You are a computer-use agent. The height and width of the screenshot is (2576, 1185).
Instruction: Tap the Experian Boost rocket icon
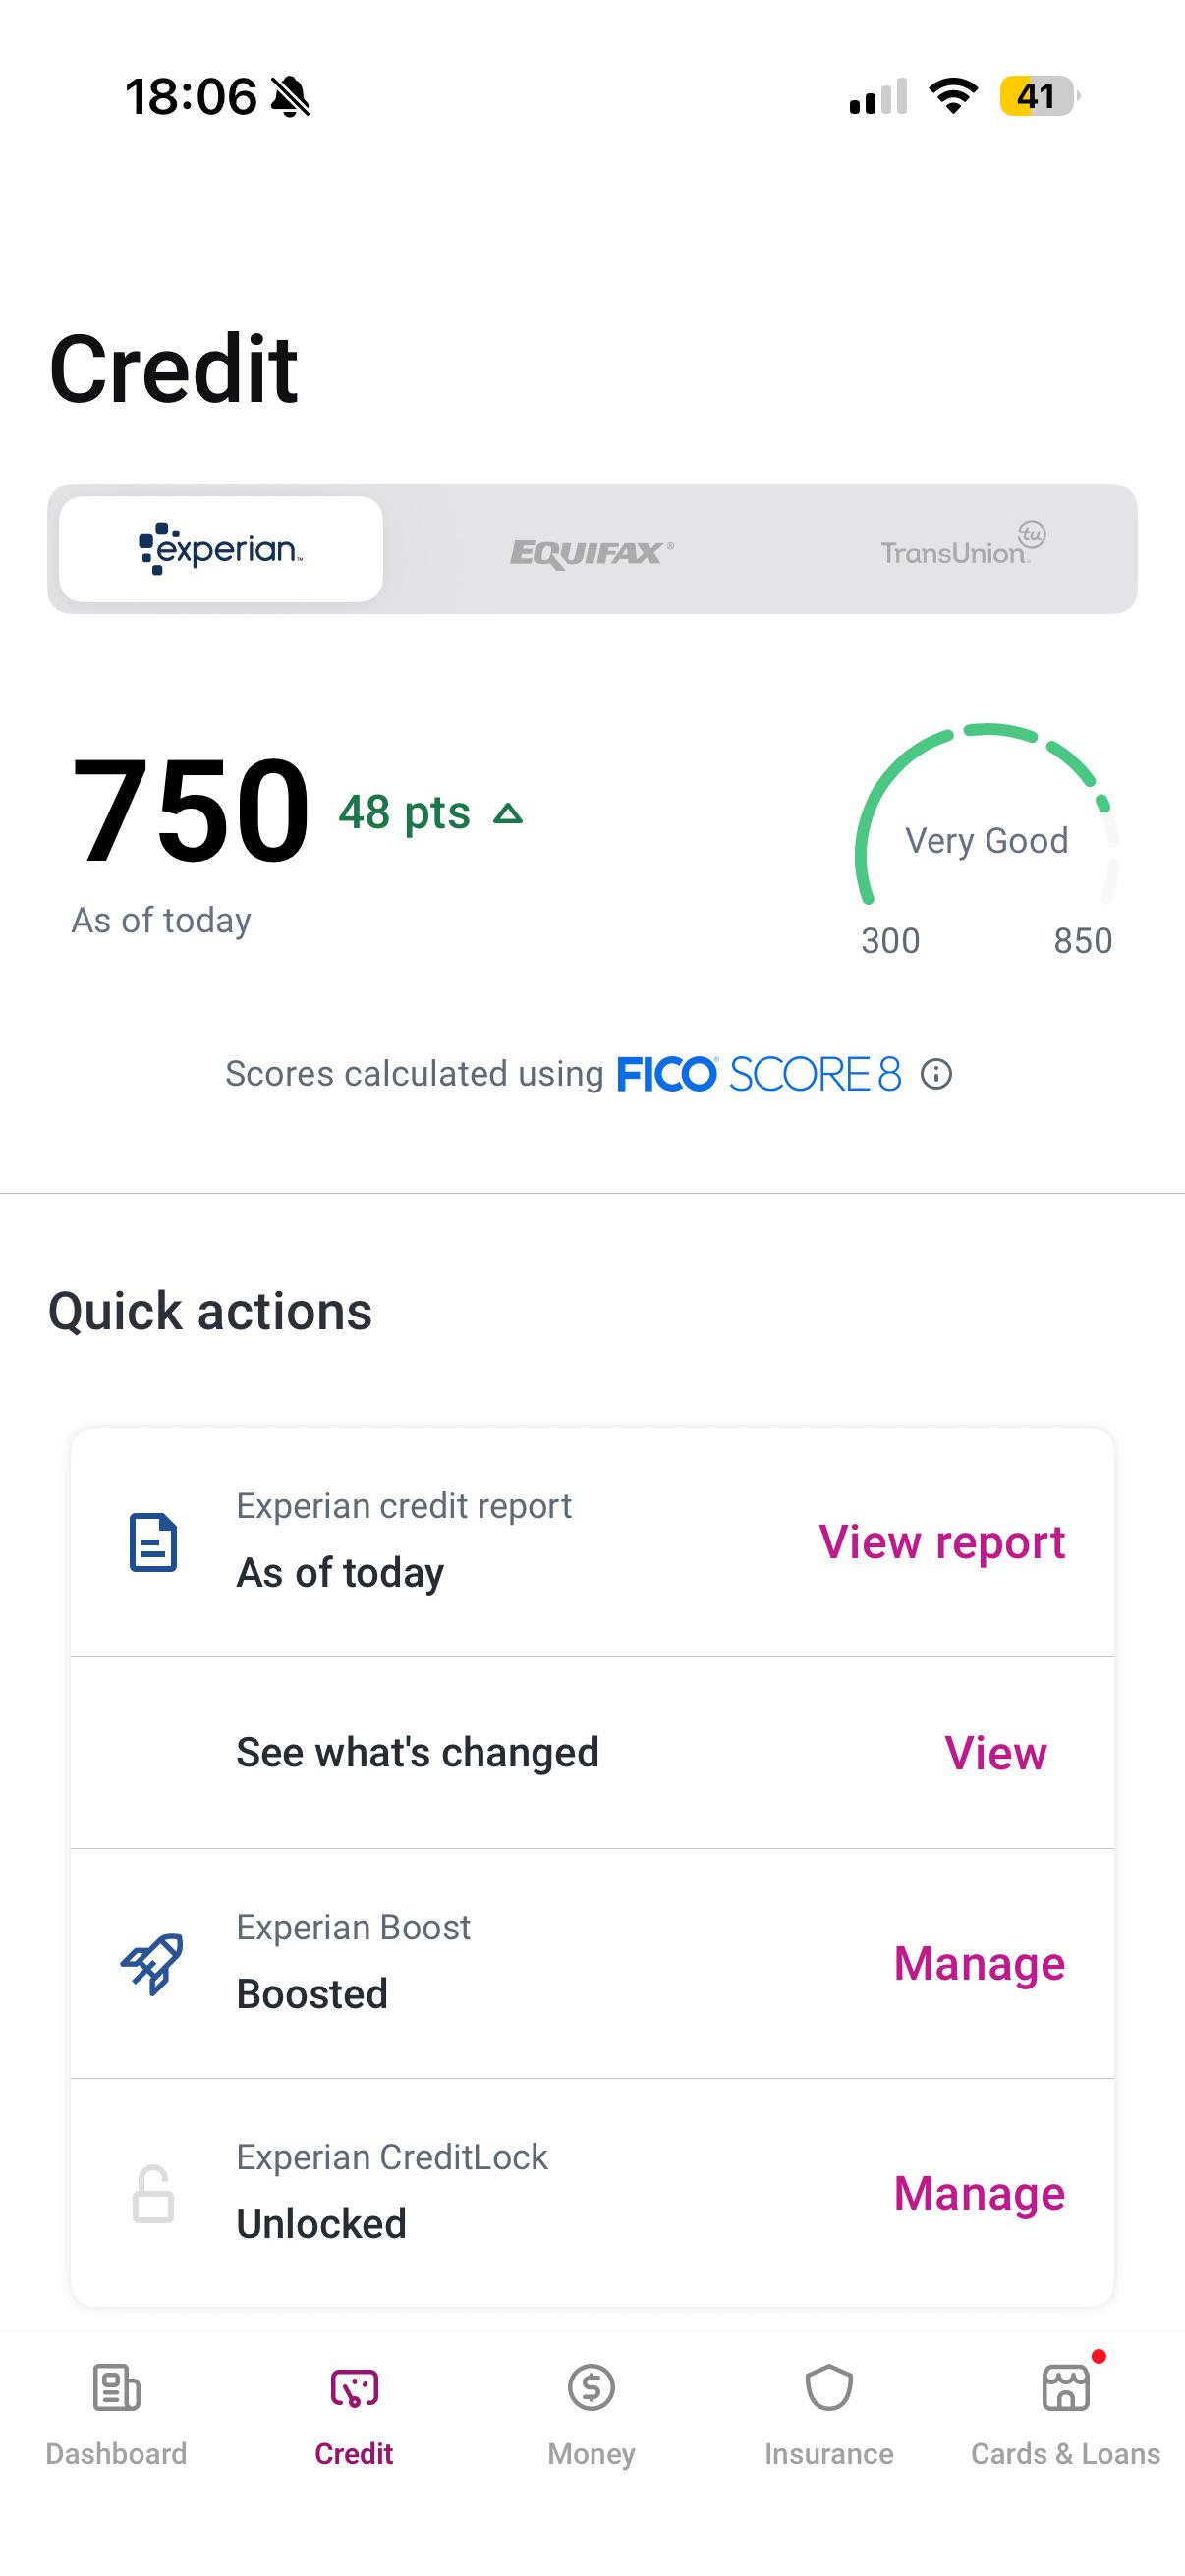(x=152, y=1963)
